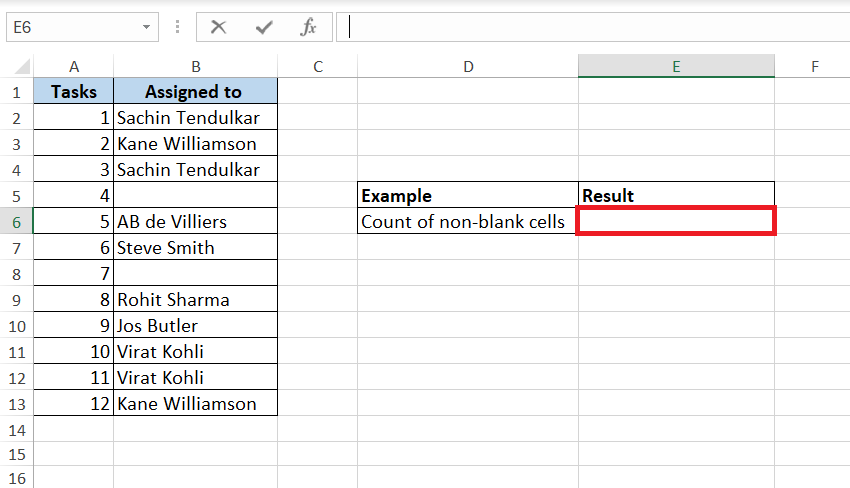This screenshot has width=850, height=488.
Task: Select column B header
Action: (x=196, y=66)
